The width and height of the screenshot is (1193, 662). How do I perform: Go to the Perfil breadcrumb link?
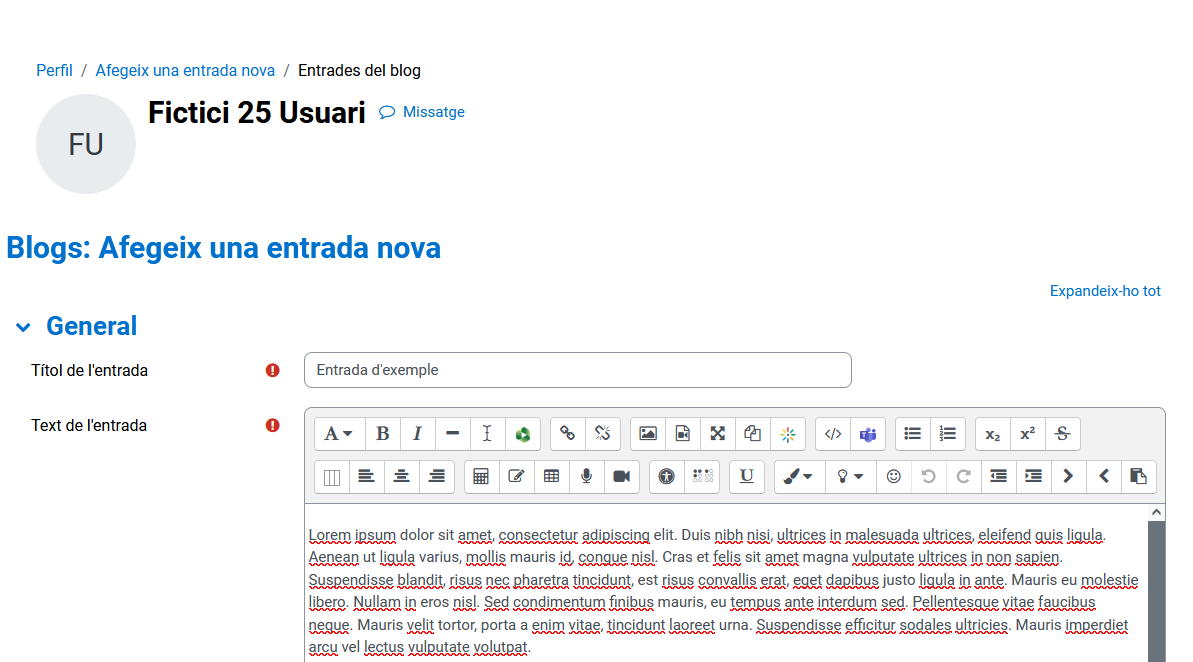(x=54, y=71)
